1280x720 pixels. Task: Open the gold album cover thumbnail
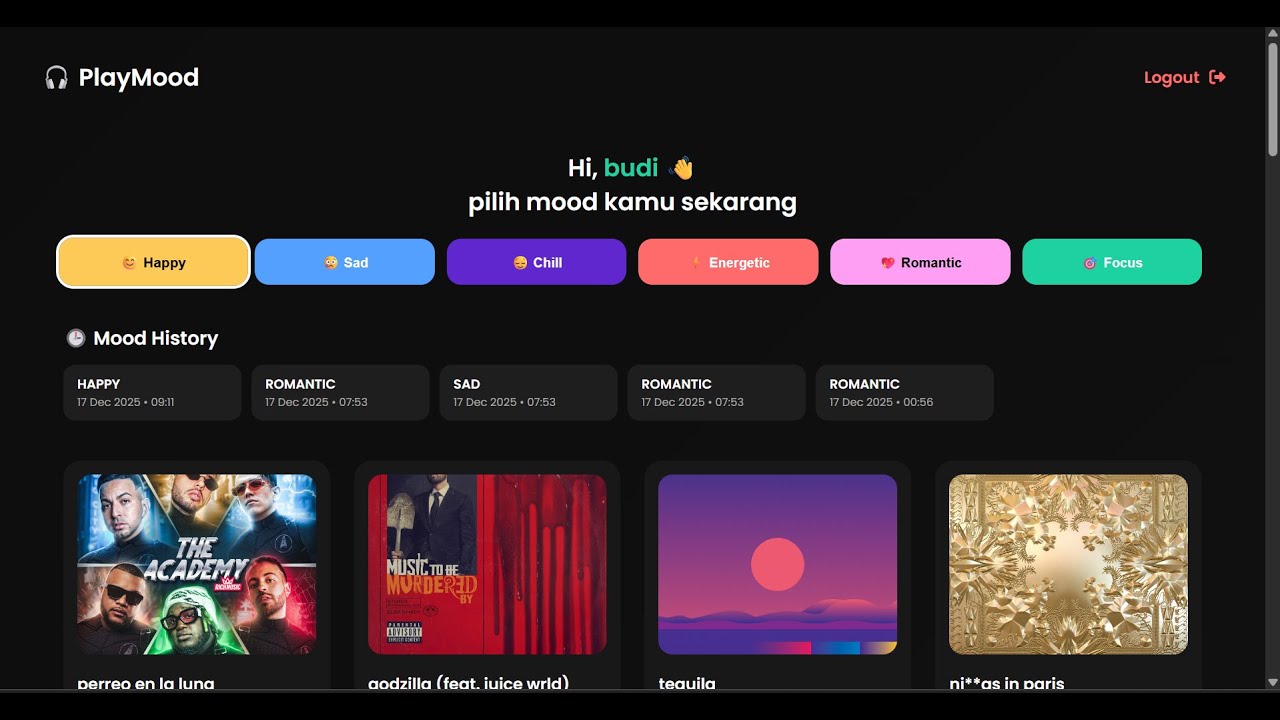1068,564
